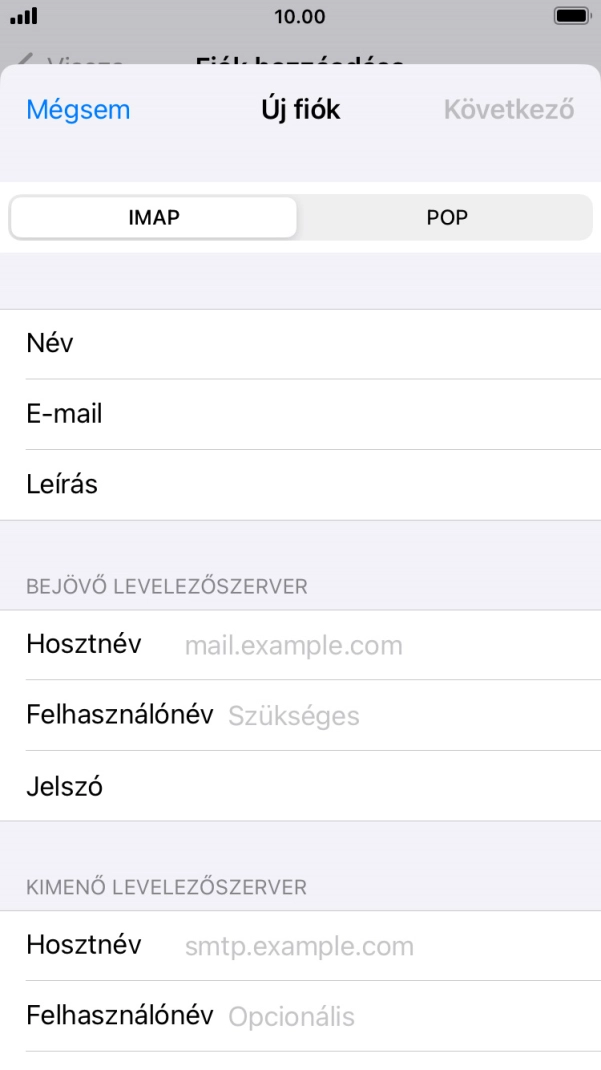Viewport: 601px width, 1070px height.
Task: Tap the Kimenő levelezőszerver section header
Action: coord(166,887)
